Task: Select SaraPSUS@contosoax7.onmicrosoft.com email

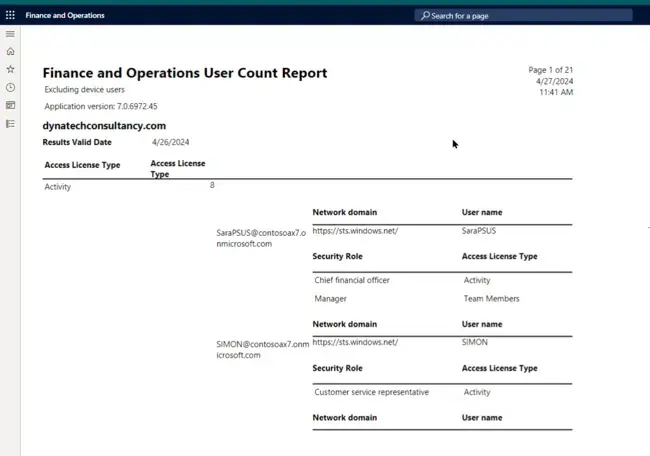Action: [261, 238]
